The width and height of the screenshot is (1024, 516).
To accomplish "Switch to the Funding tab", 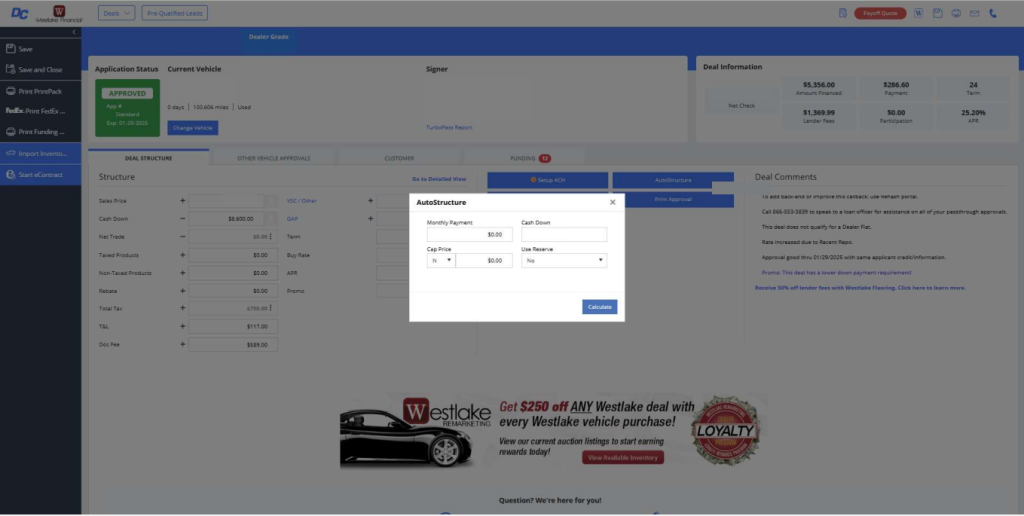I will (524, 158).
